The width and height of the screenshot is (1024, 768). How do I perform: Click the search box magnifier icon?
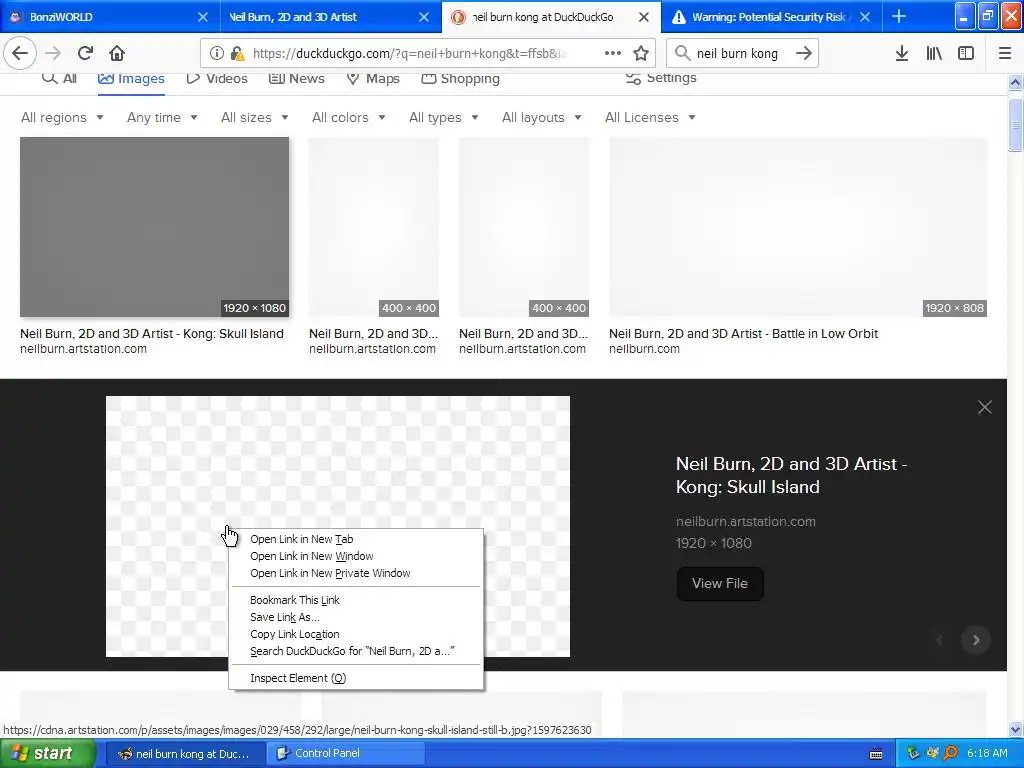(x=682, y=53)
